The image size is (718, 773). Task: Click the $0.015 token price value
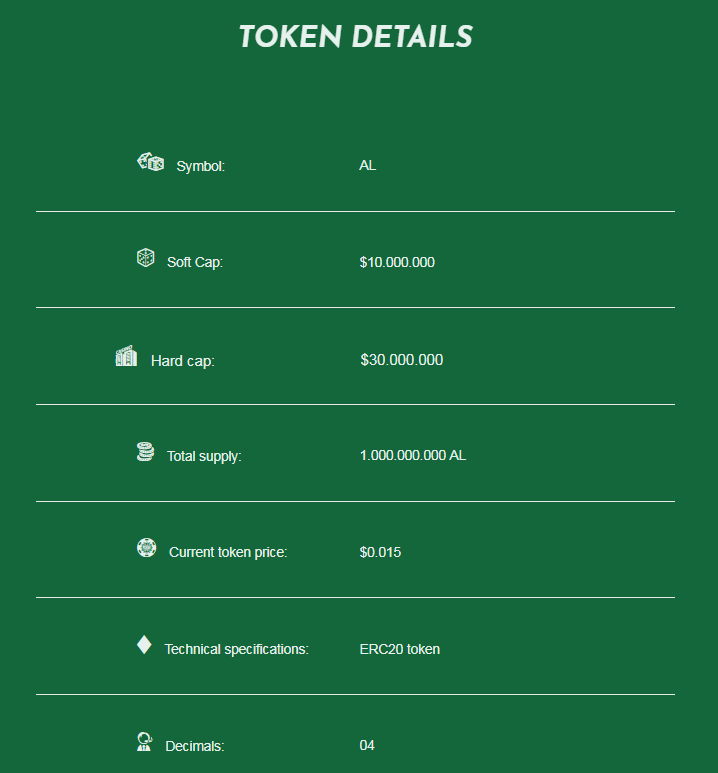pyautogui.click(x=380, y=552)
